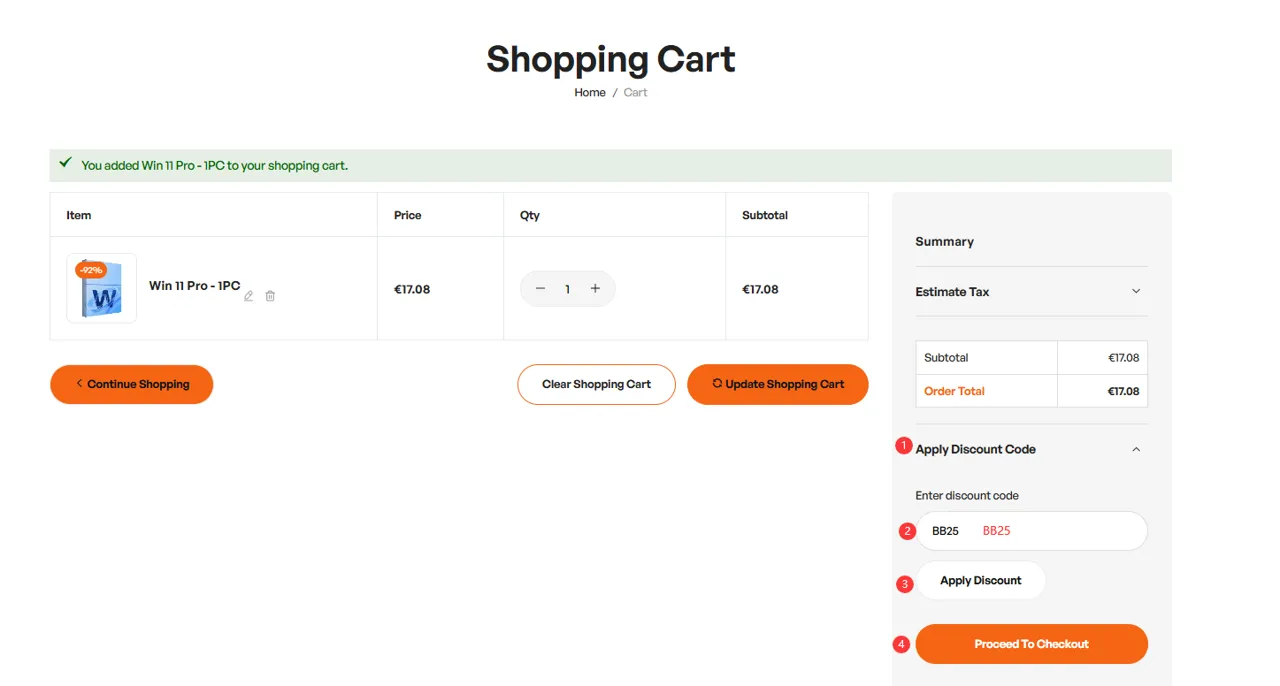Go to Home via breadcrumb

(x=590, y=92)
